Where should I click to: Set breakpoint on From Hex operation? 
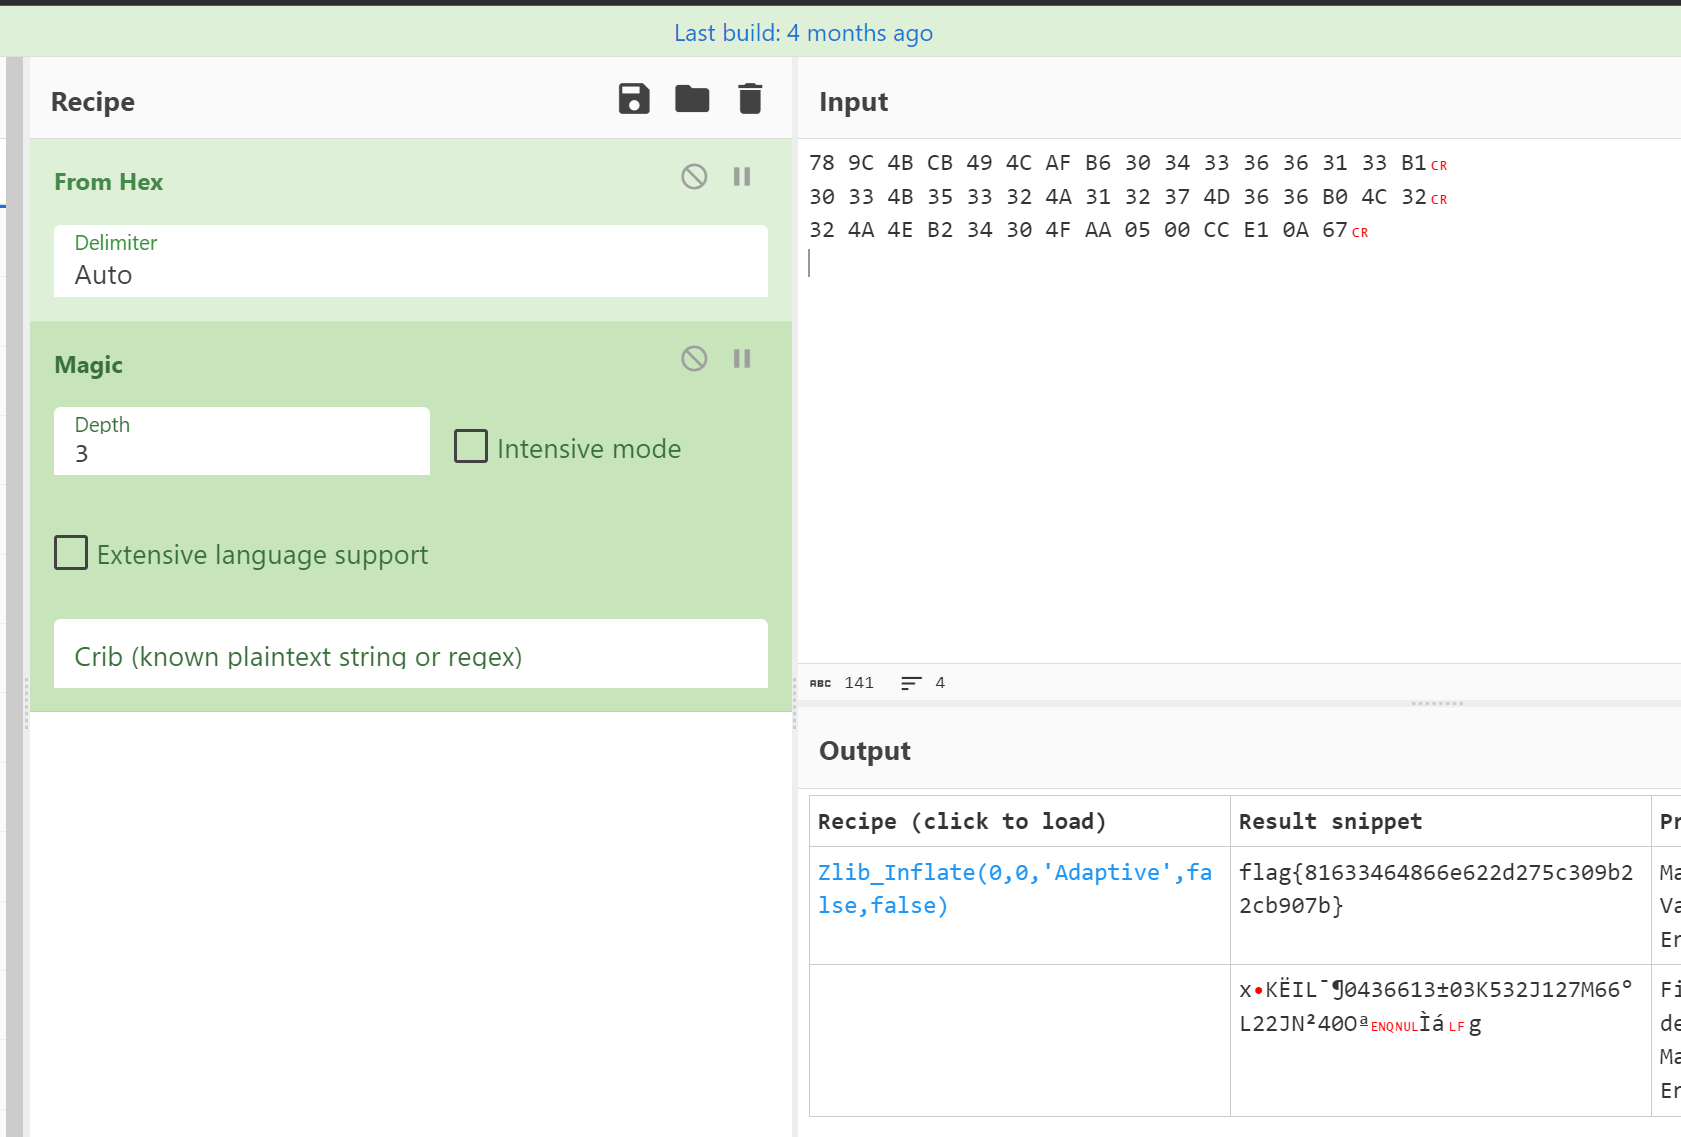[x=742, y=177]
